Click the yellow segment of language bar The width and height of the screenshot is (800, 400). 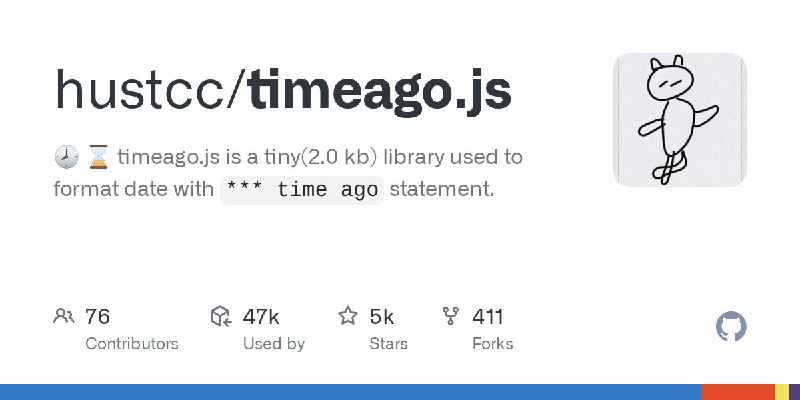(782, 392)
